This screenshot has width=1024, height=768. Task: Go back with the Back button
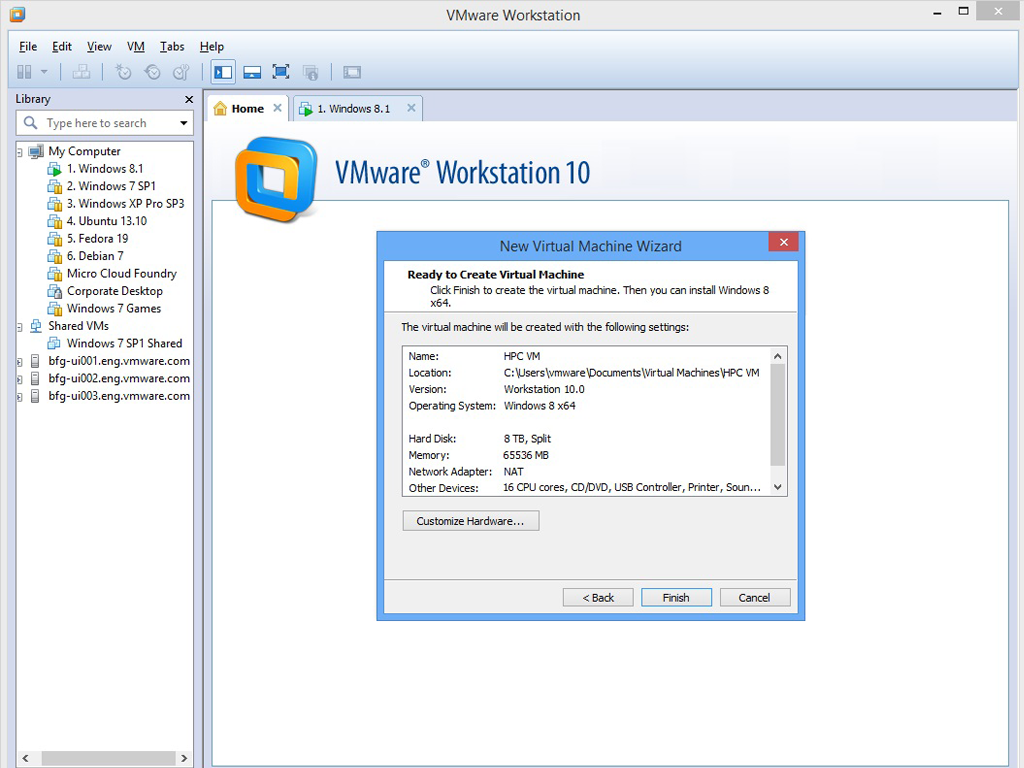click(597, 597)
